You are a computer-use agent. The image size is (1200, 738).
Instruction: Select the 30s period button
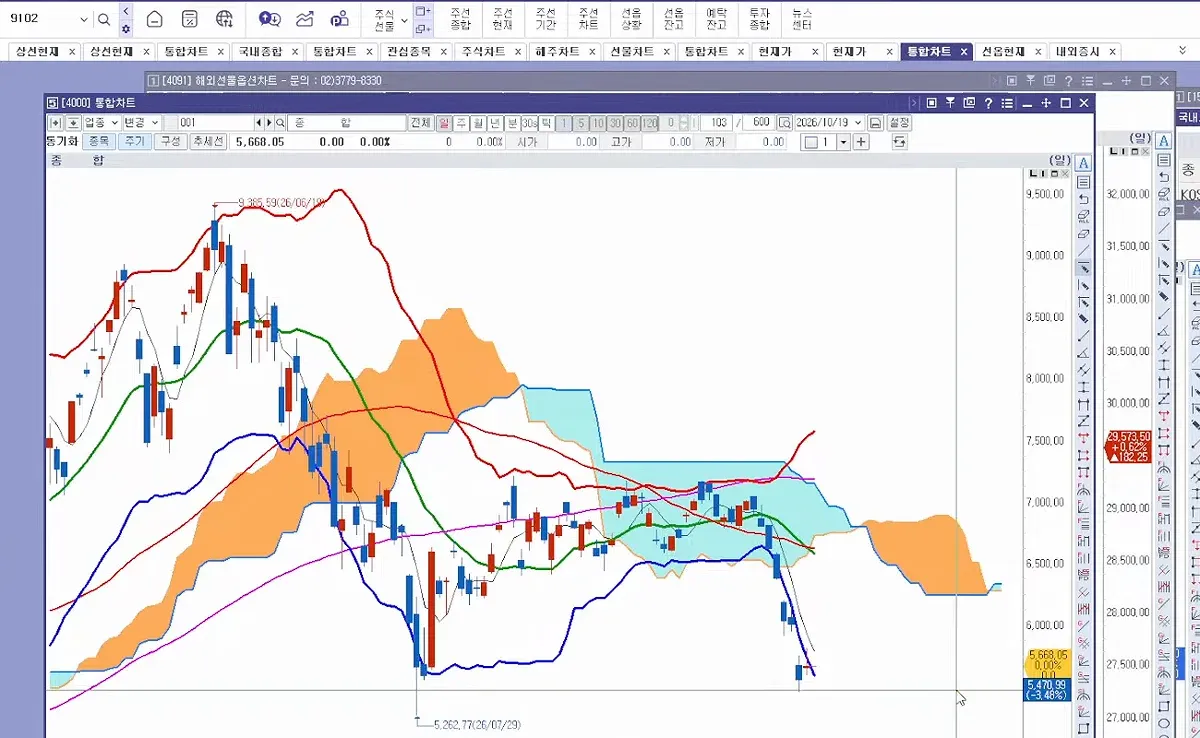pos(529,123)
